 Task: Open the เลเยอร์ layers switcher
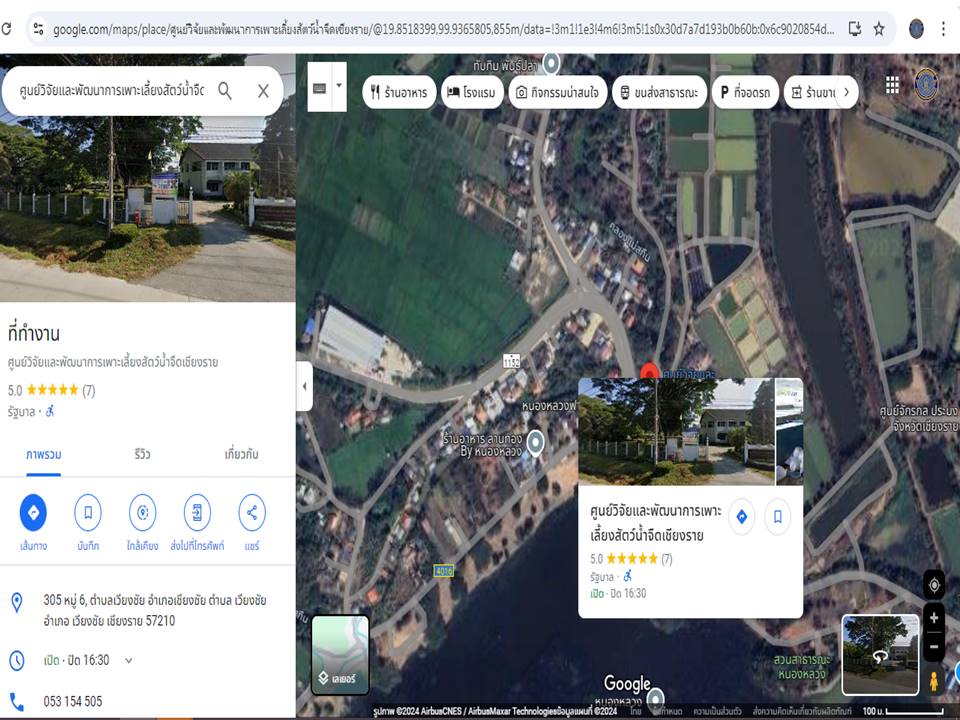pos(340,654)
